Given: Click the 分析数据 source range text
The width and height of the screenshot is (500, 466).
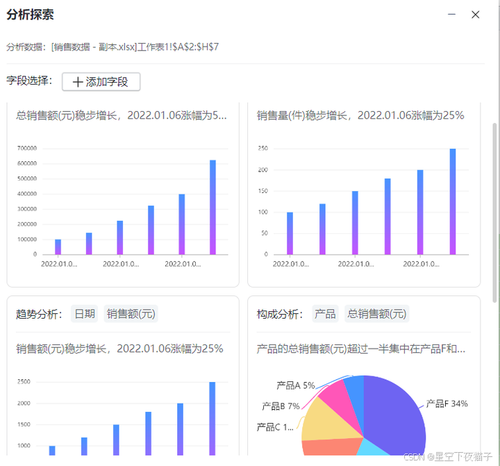Looking at the screenshot, I should coord(113,47).
